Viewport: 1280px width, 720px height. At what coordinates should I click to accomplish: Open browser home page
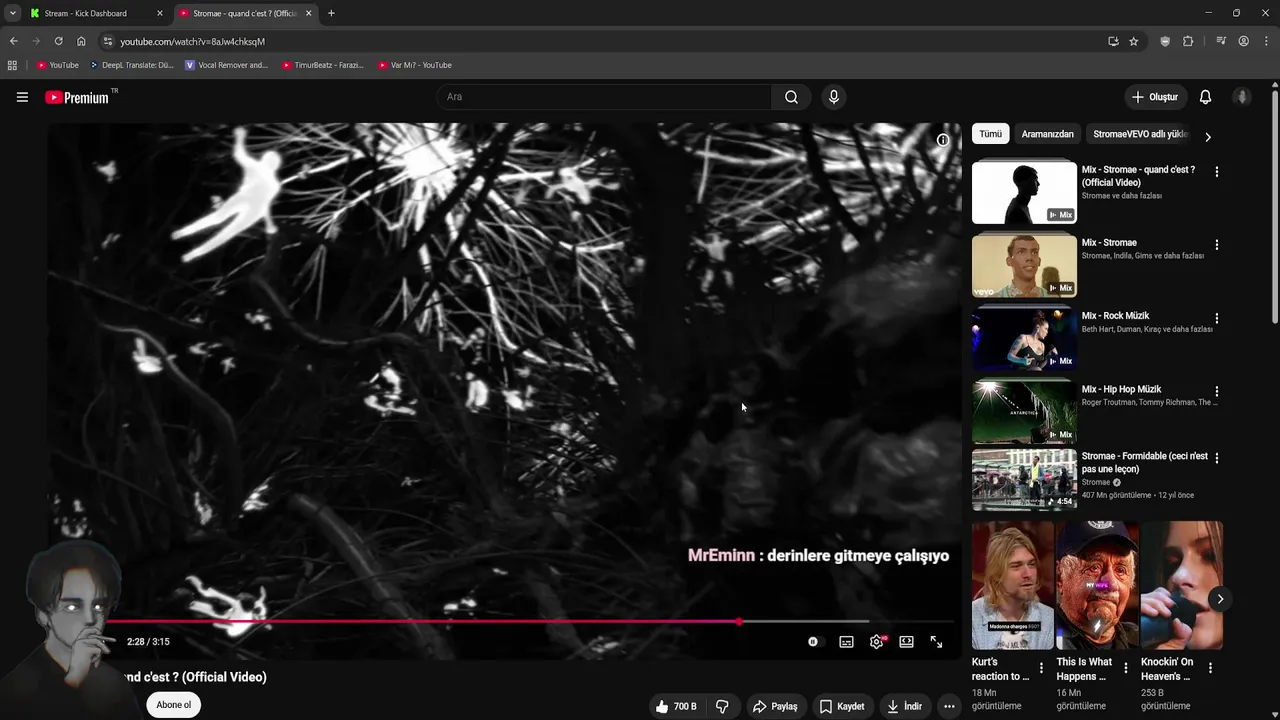(x=81, y=41)
